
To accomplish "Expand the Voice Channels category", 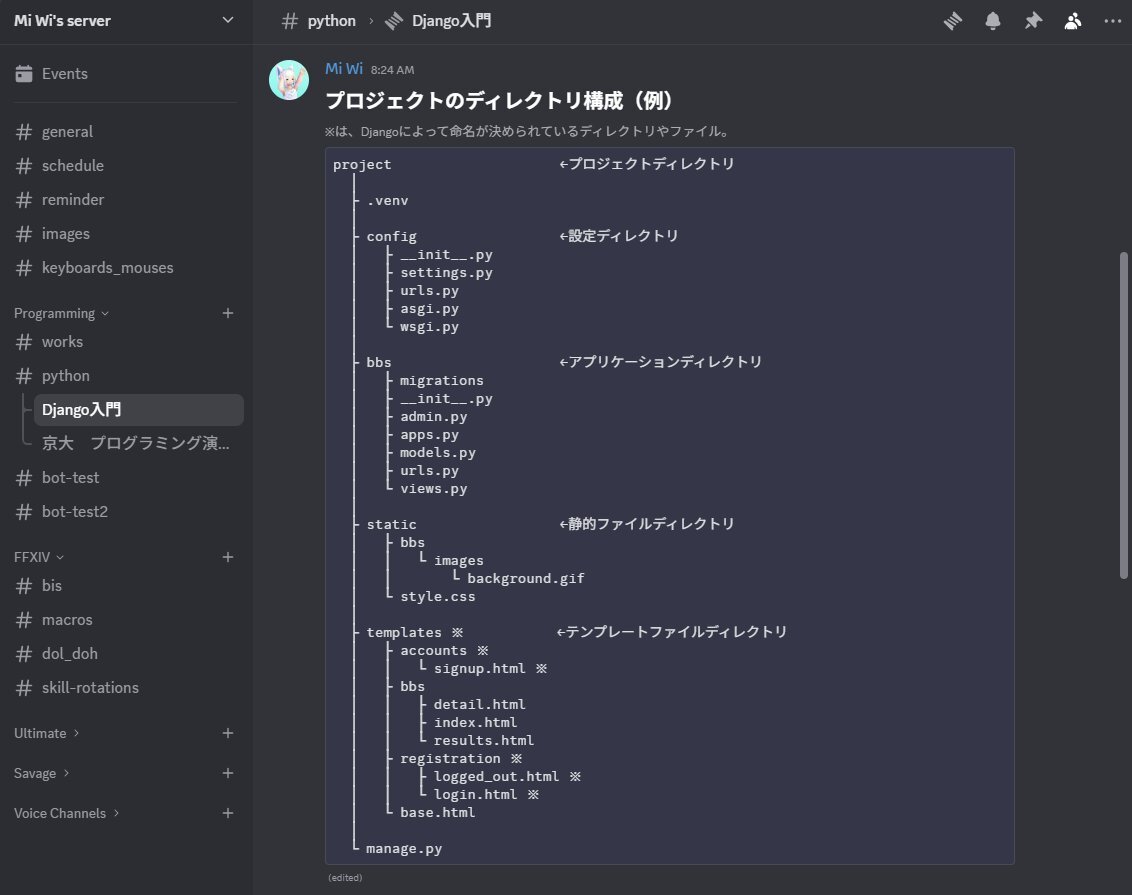I will pyautogui.click(x=66, y=813).
